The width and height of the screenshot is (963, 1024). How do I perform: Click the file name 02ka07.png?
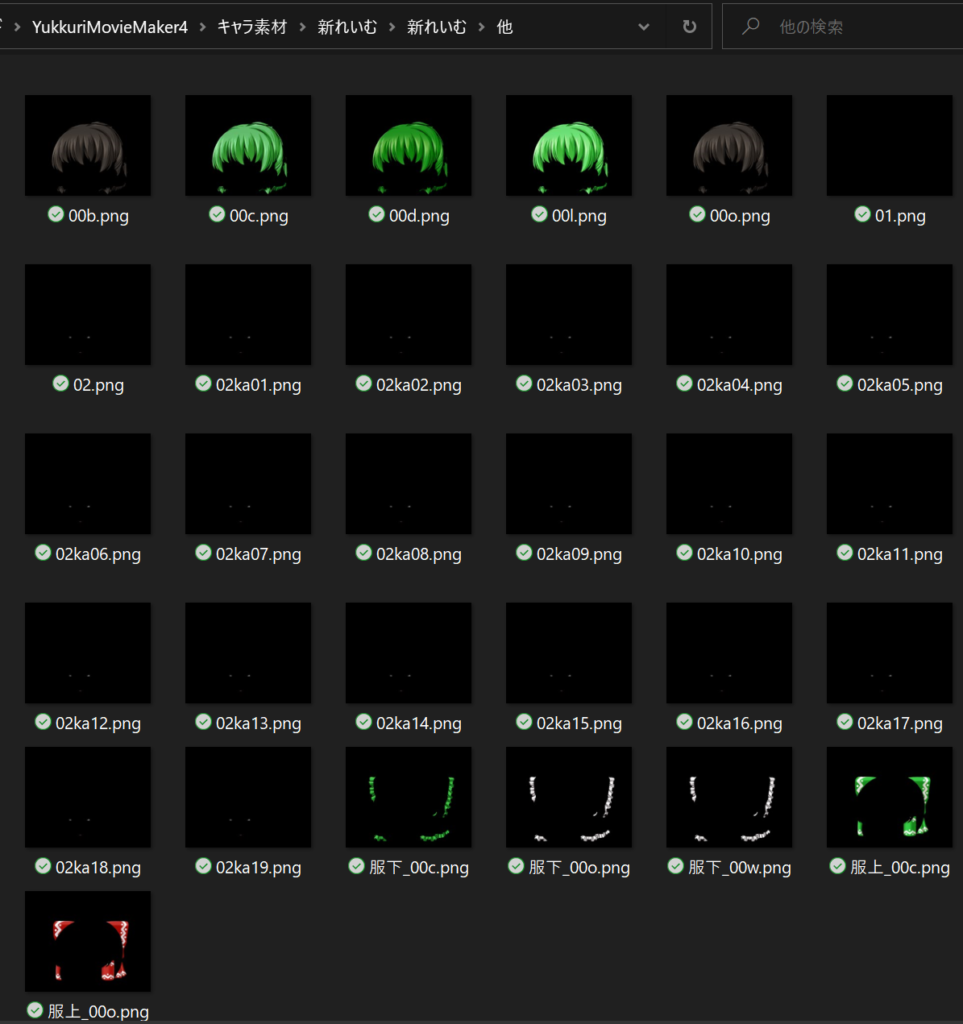(x=259, y=554)
